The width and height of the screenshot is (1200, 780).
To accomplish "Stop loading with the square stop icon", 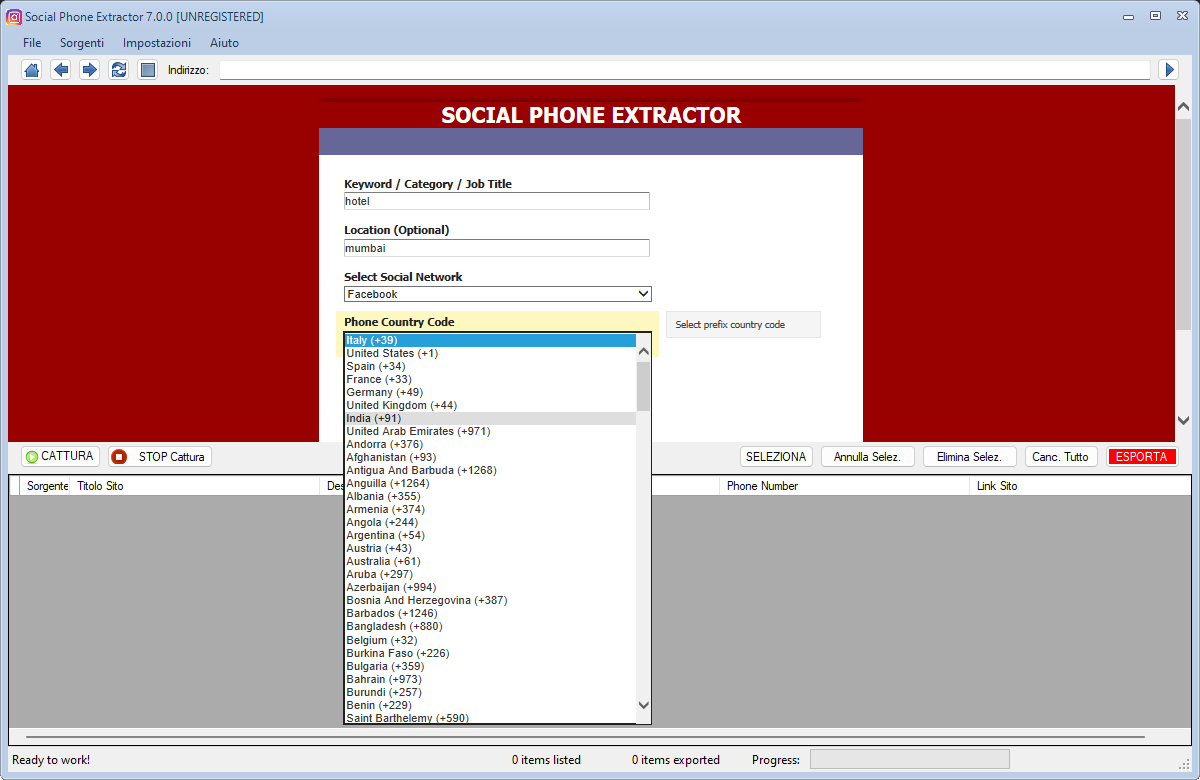I will pos(148,69).
